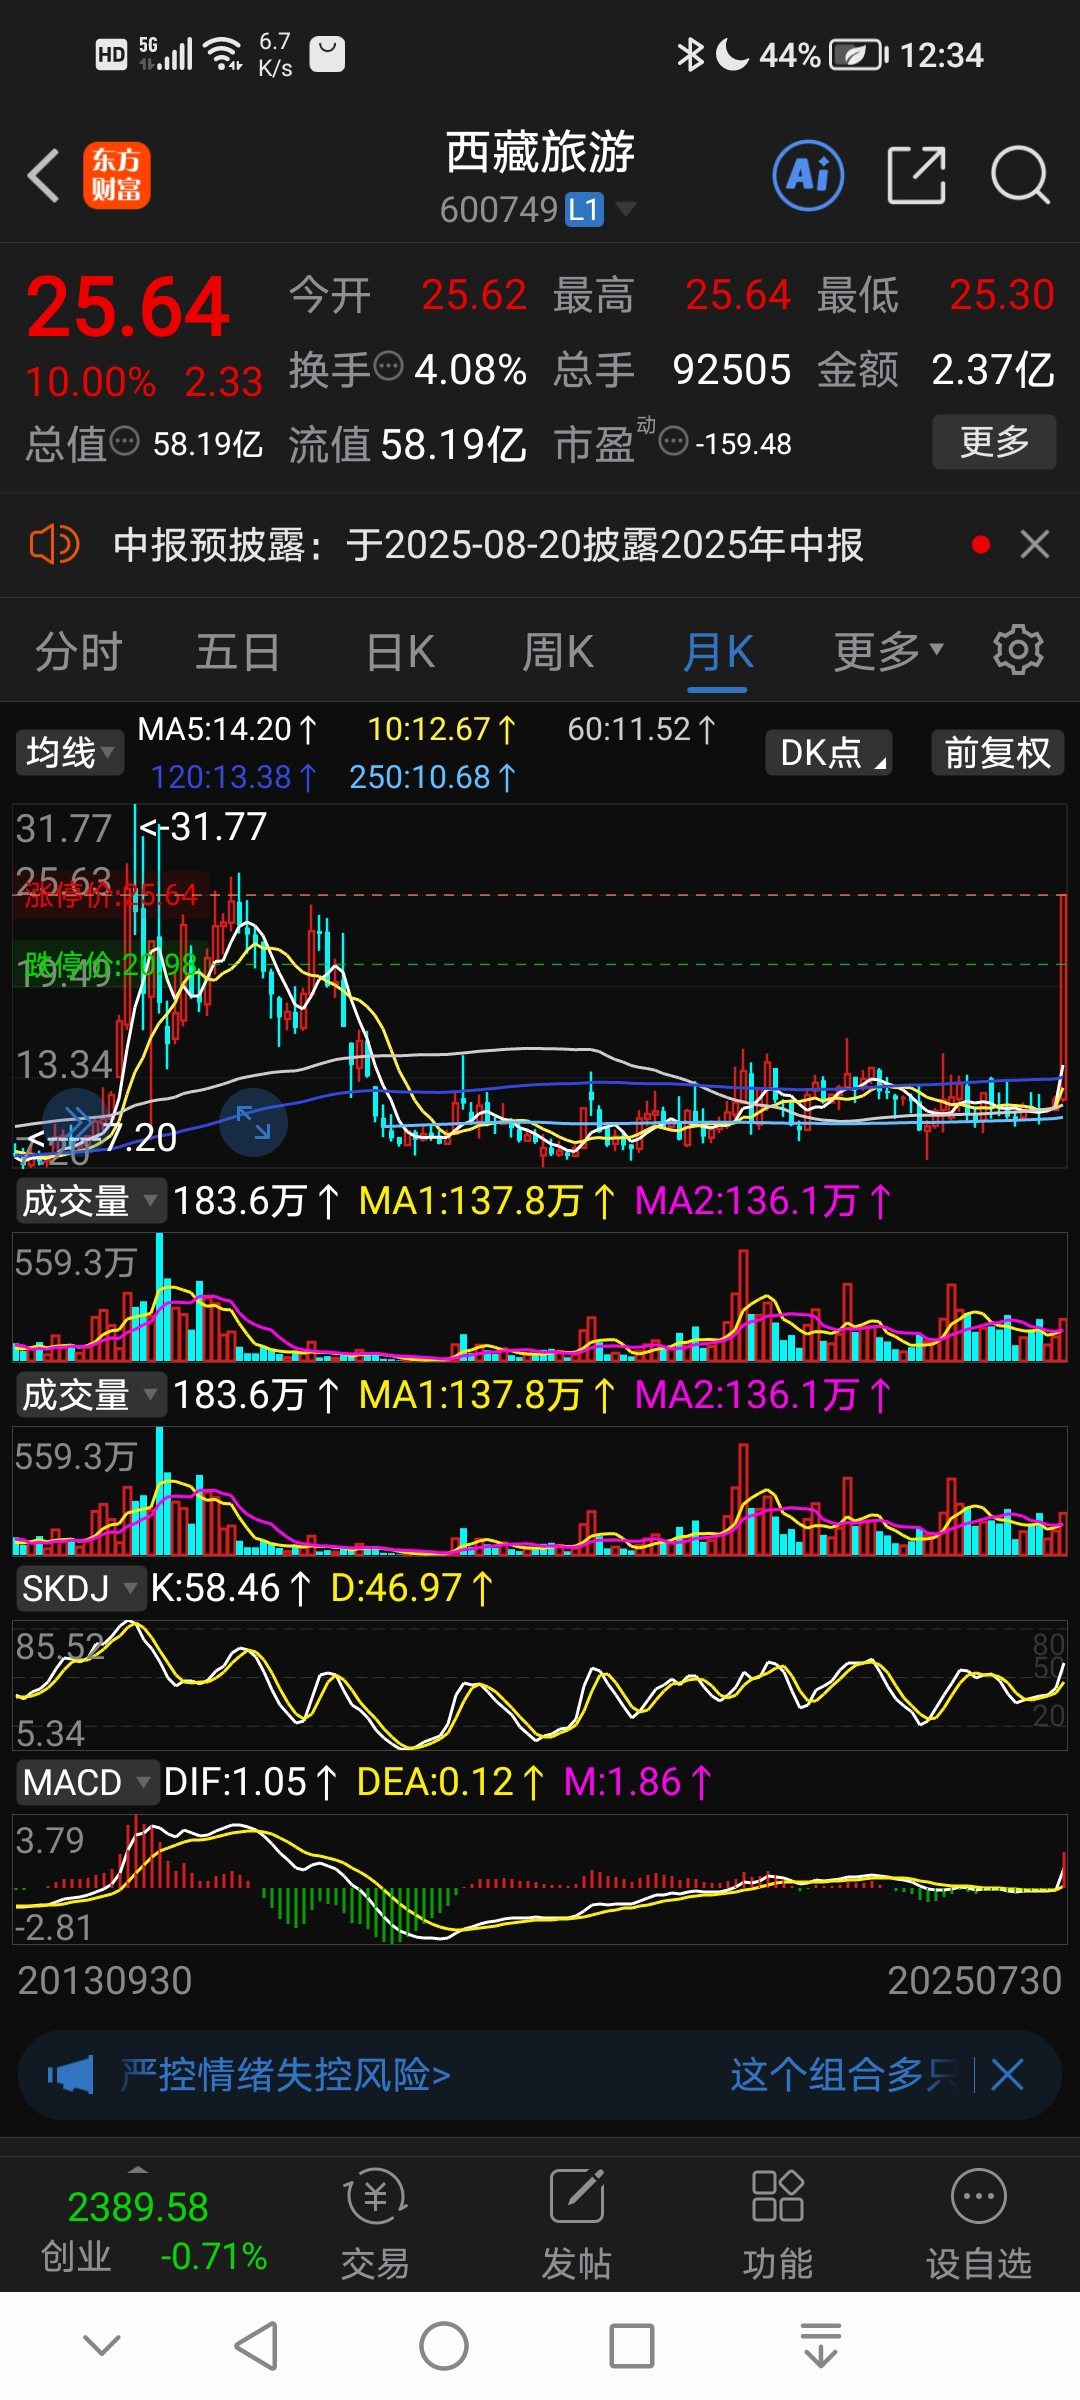The image size is (1080, 2400).
Task: Open the MACD indicator dropdown
Action: point(87,1782)
